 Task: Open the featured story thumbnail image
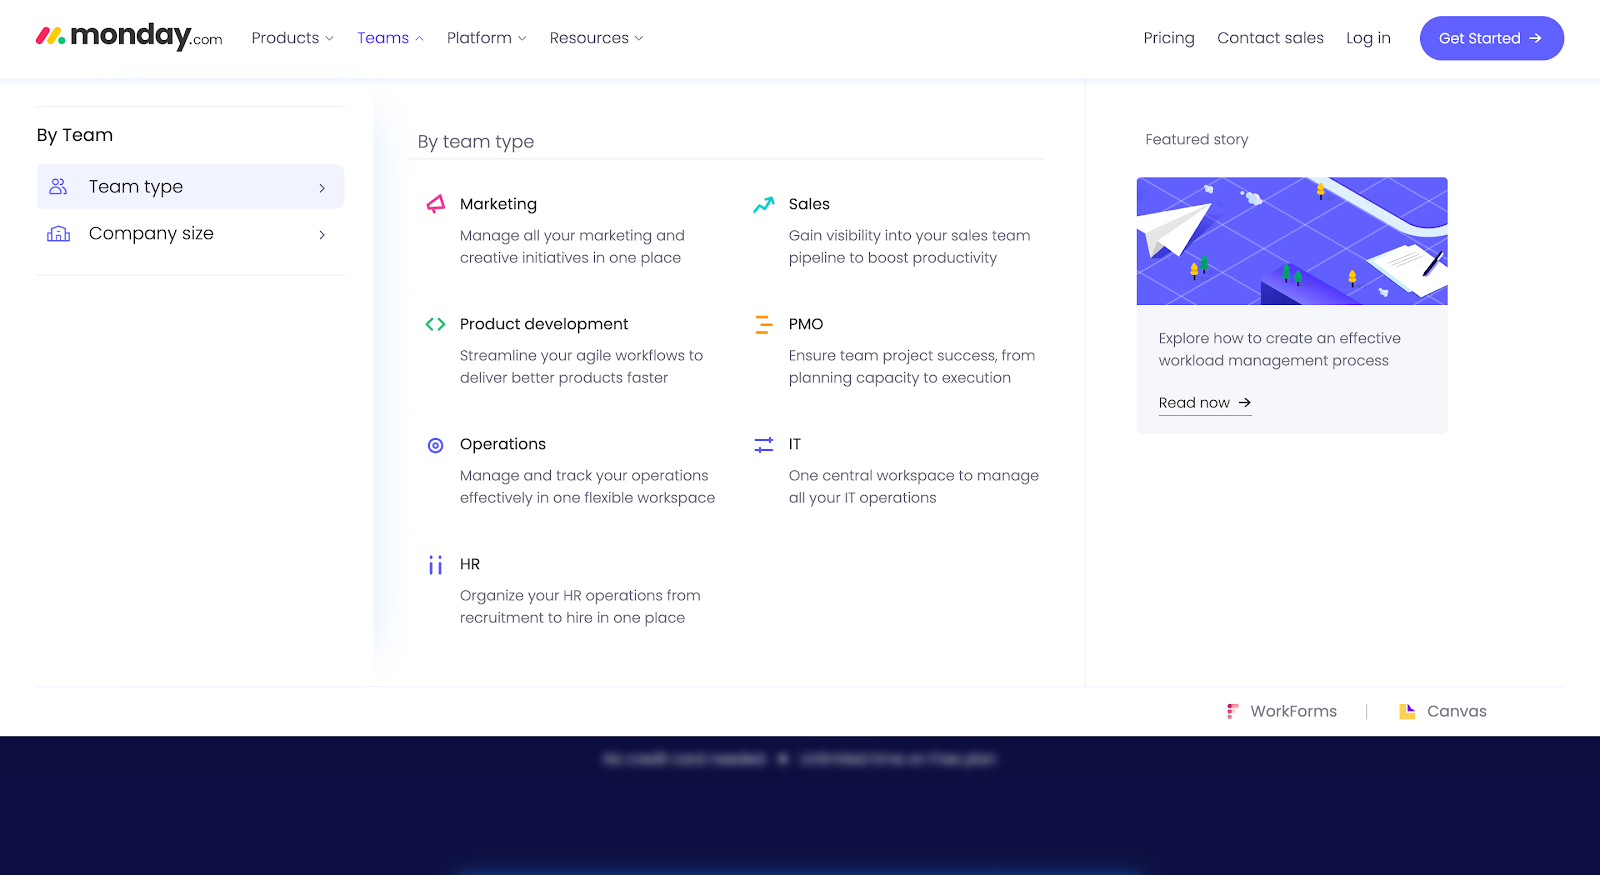(x=1292, y=241)
